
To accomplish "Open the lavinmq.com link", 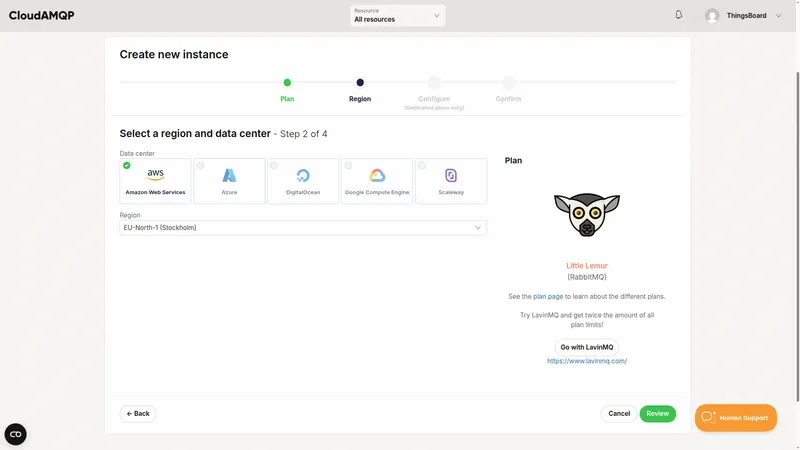I will pos(587,361).
